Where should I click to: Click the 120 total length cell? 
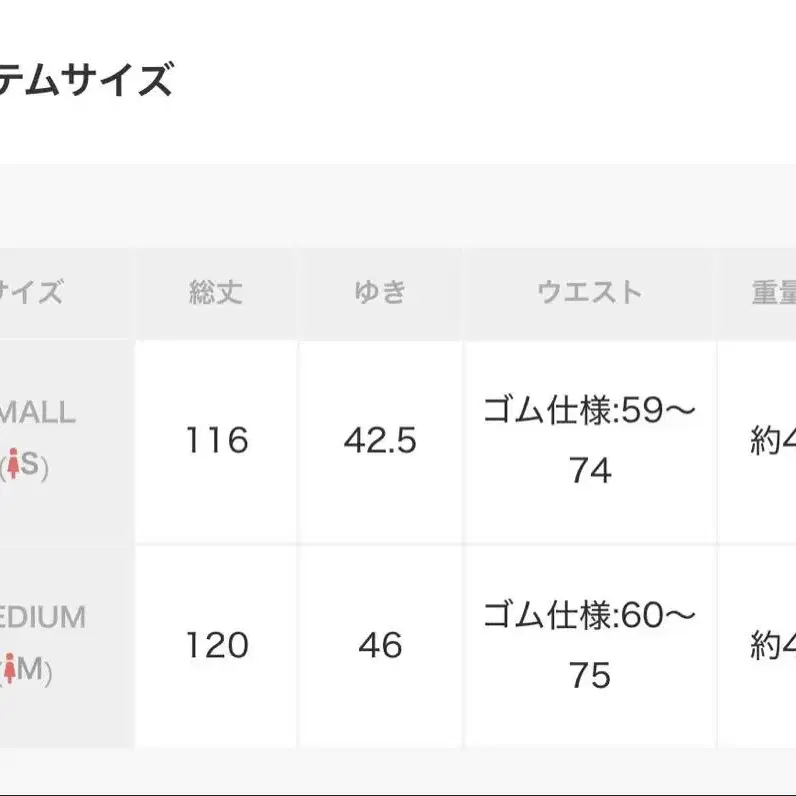pyautogui.click(x=217, y=646)
